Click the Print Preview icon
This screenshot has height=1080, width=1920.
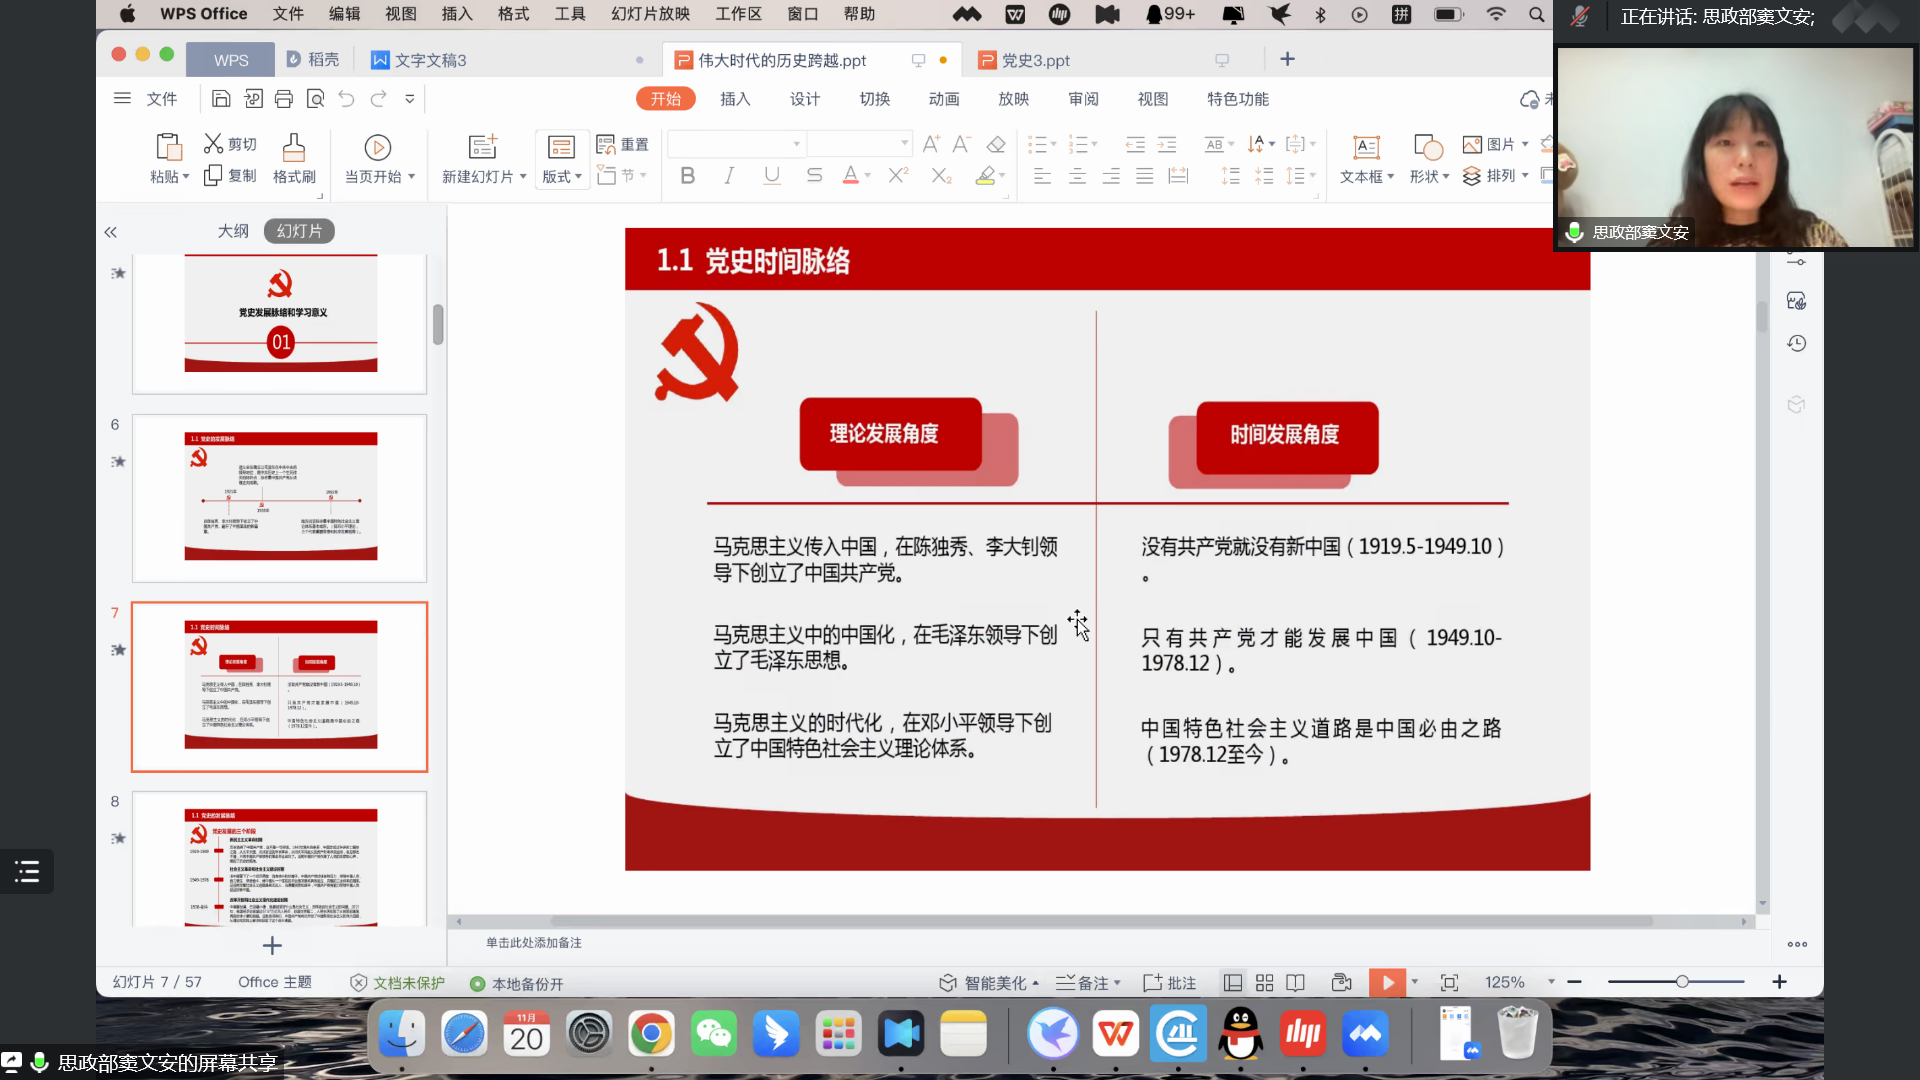tap(316, 99)
